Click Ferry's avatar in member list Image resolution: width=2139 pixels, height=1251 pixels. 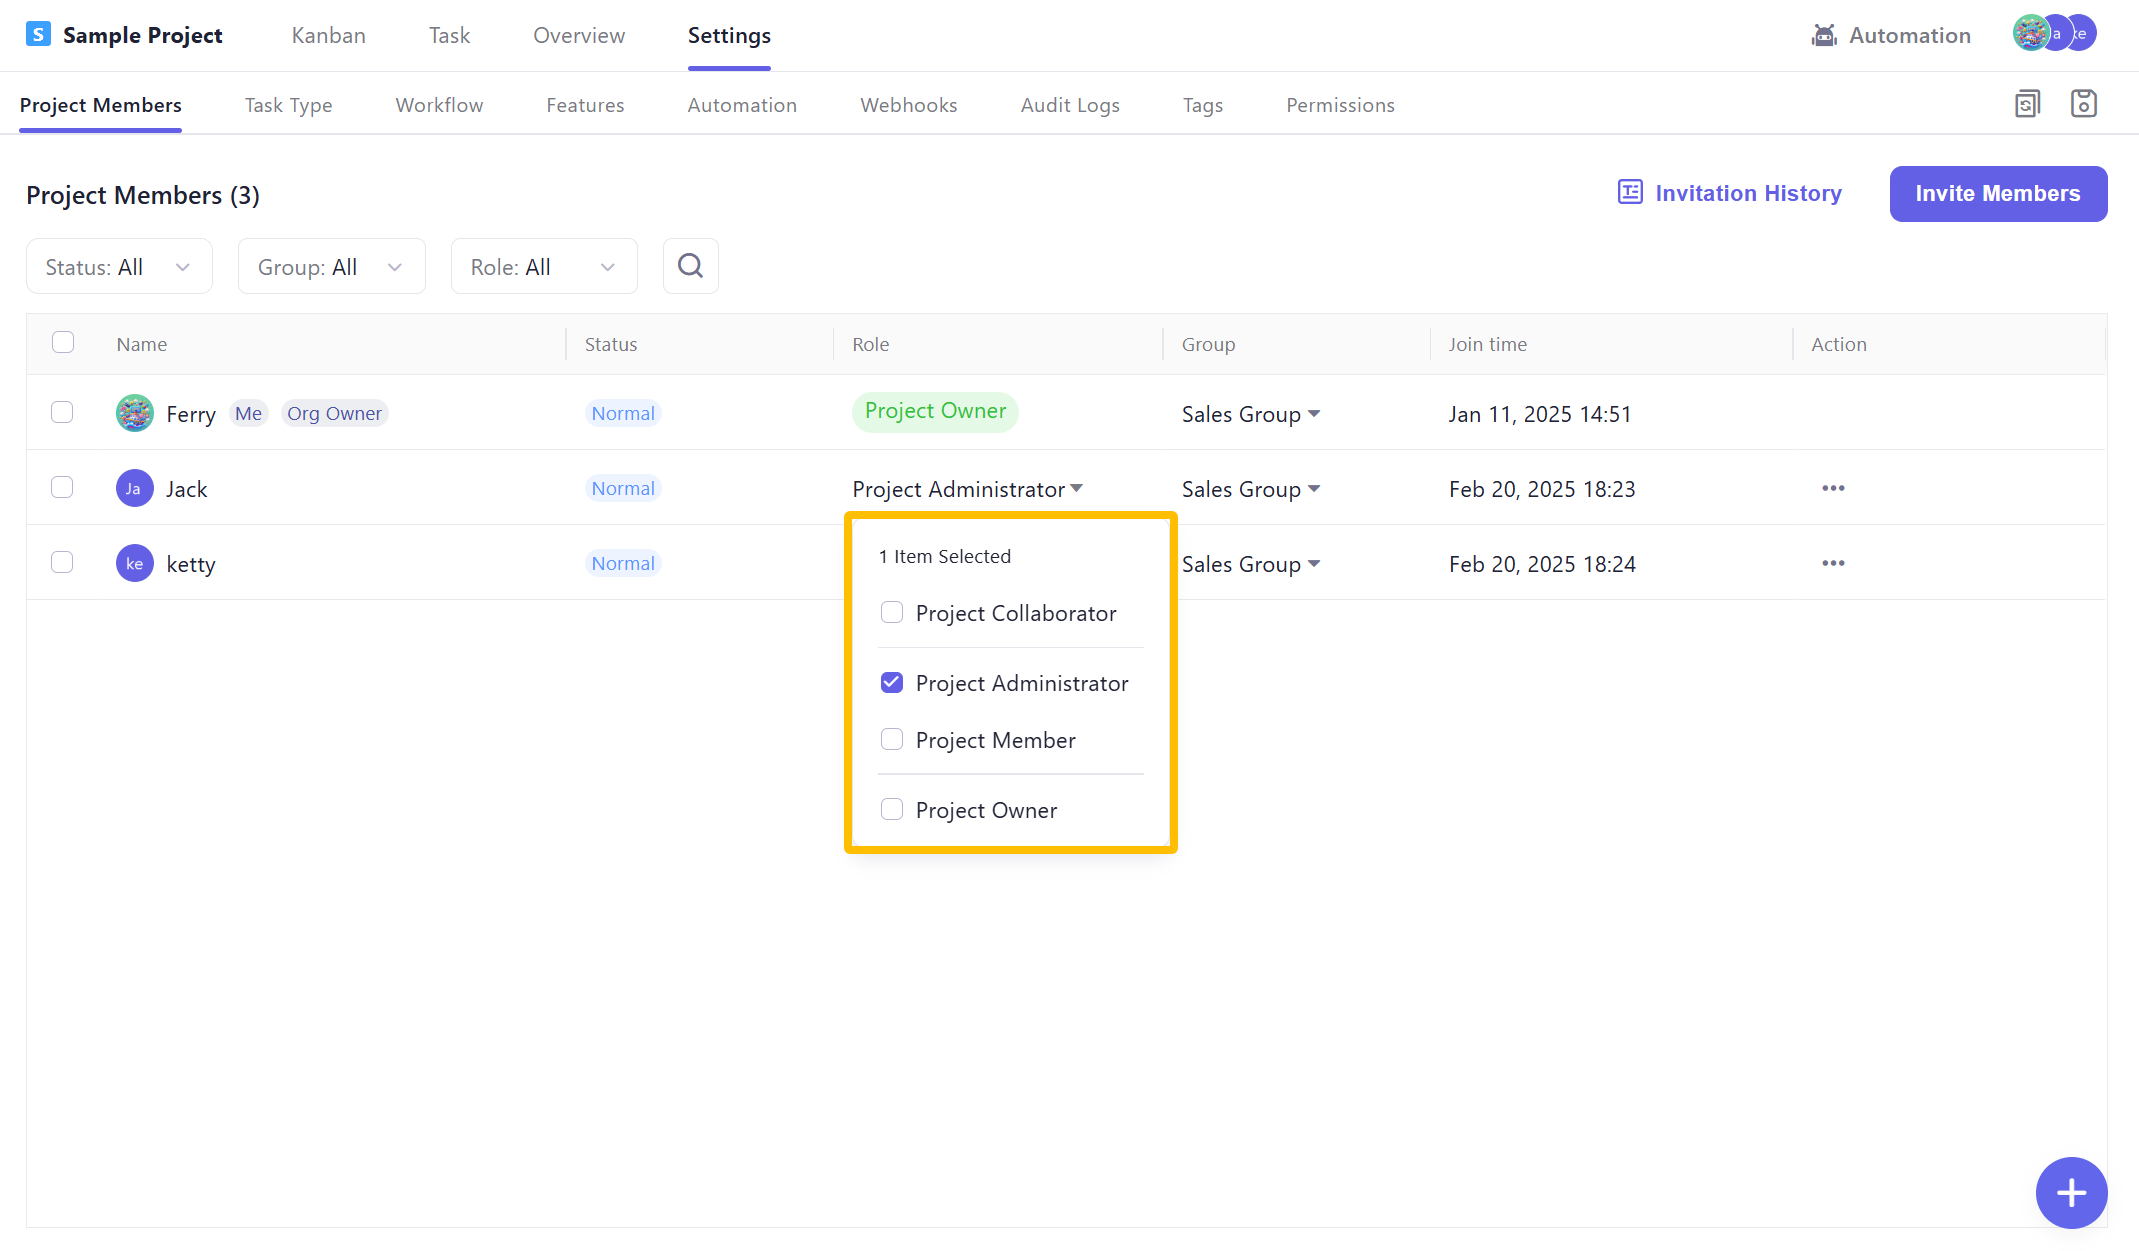coord(134,413)
